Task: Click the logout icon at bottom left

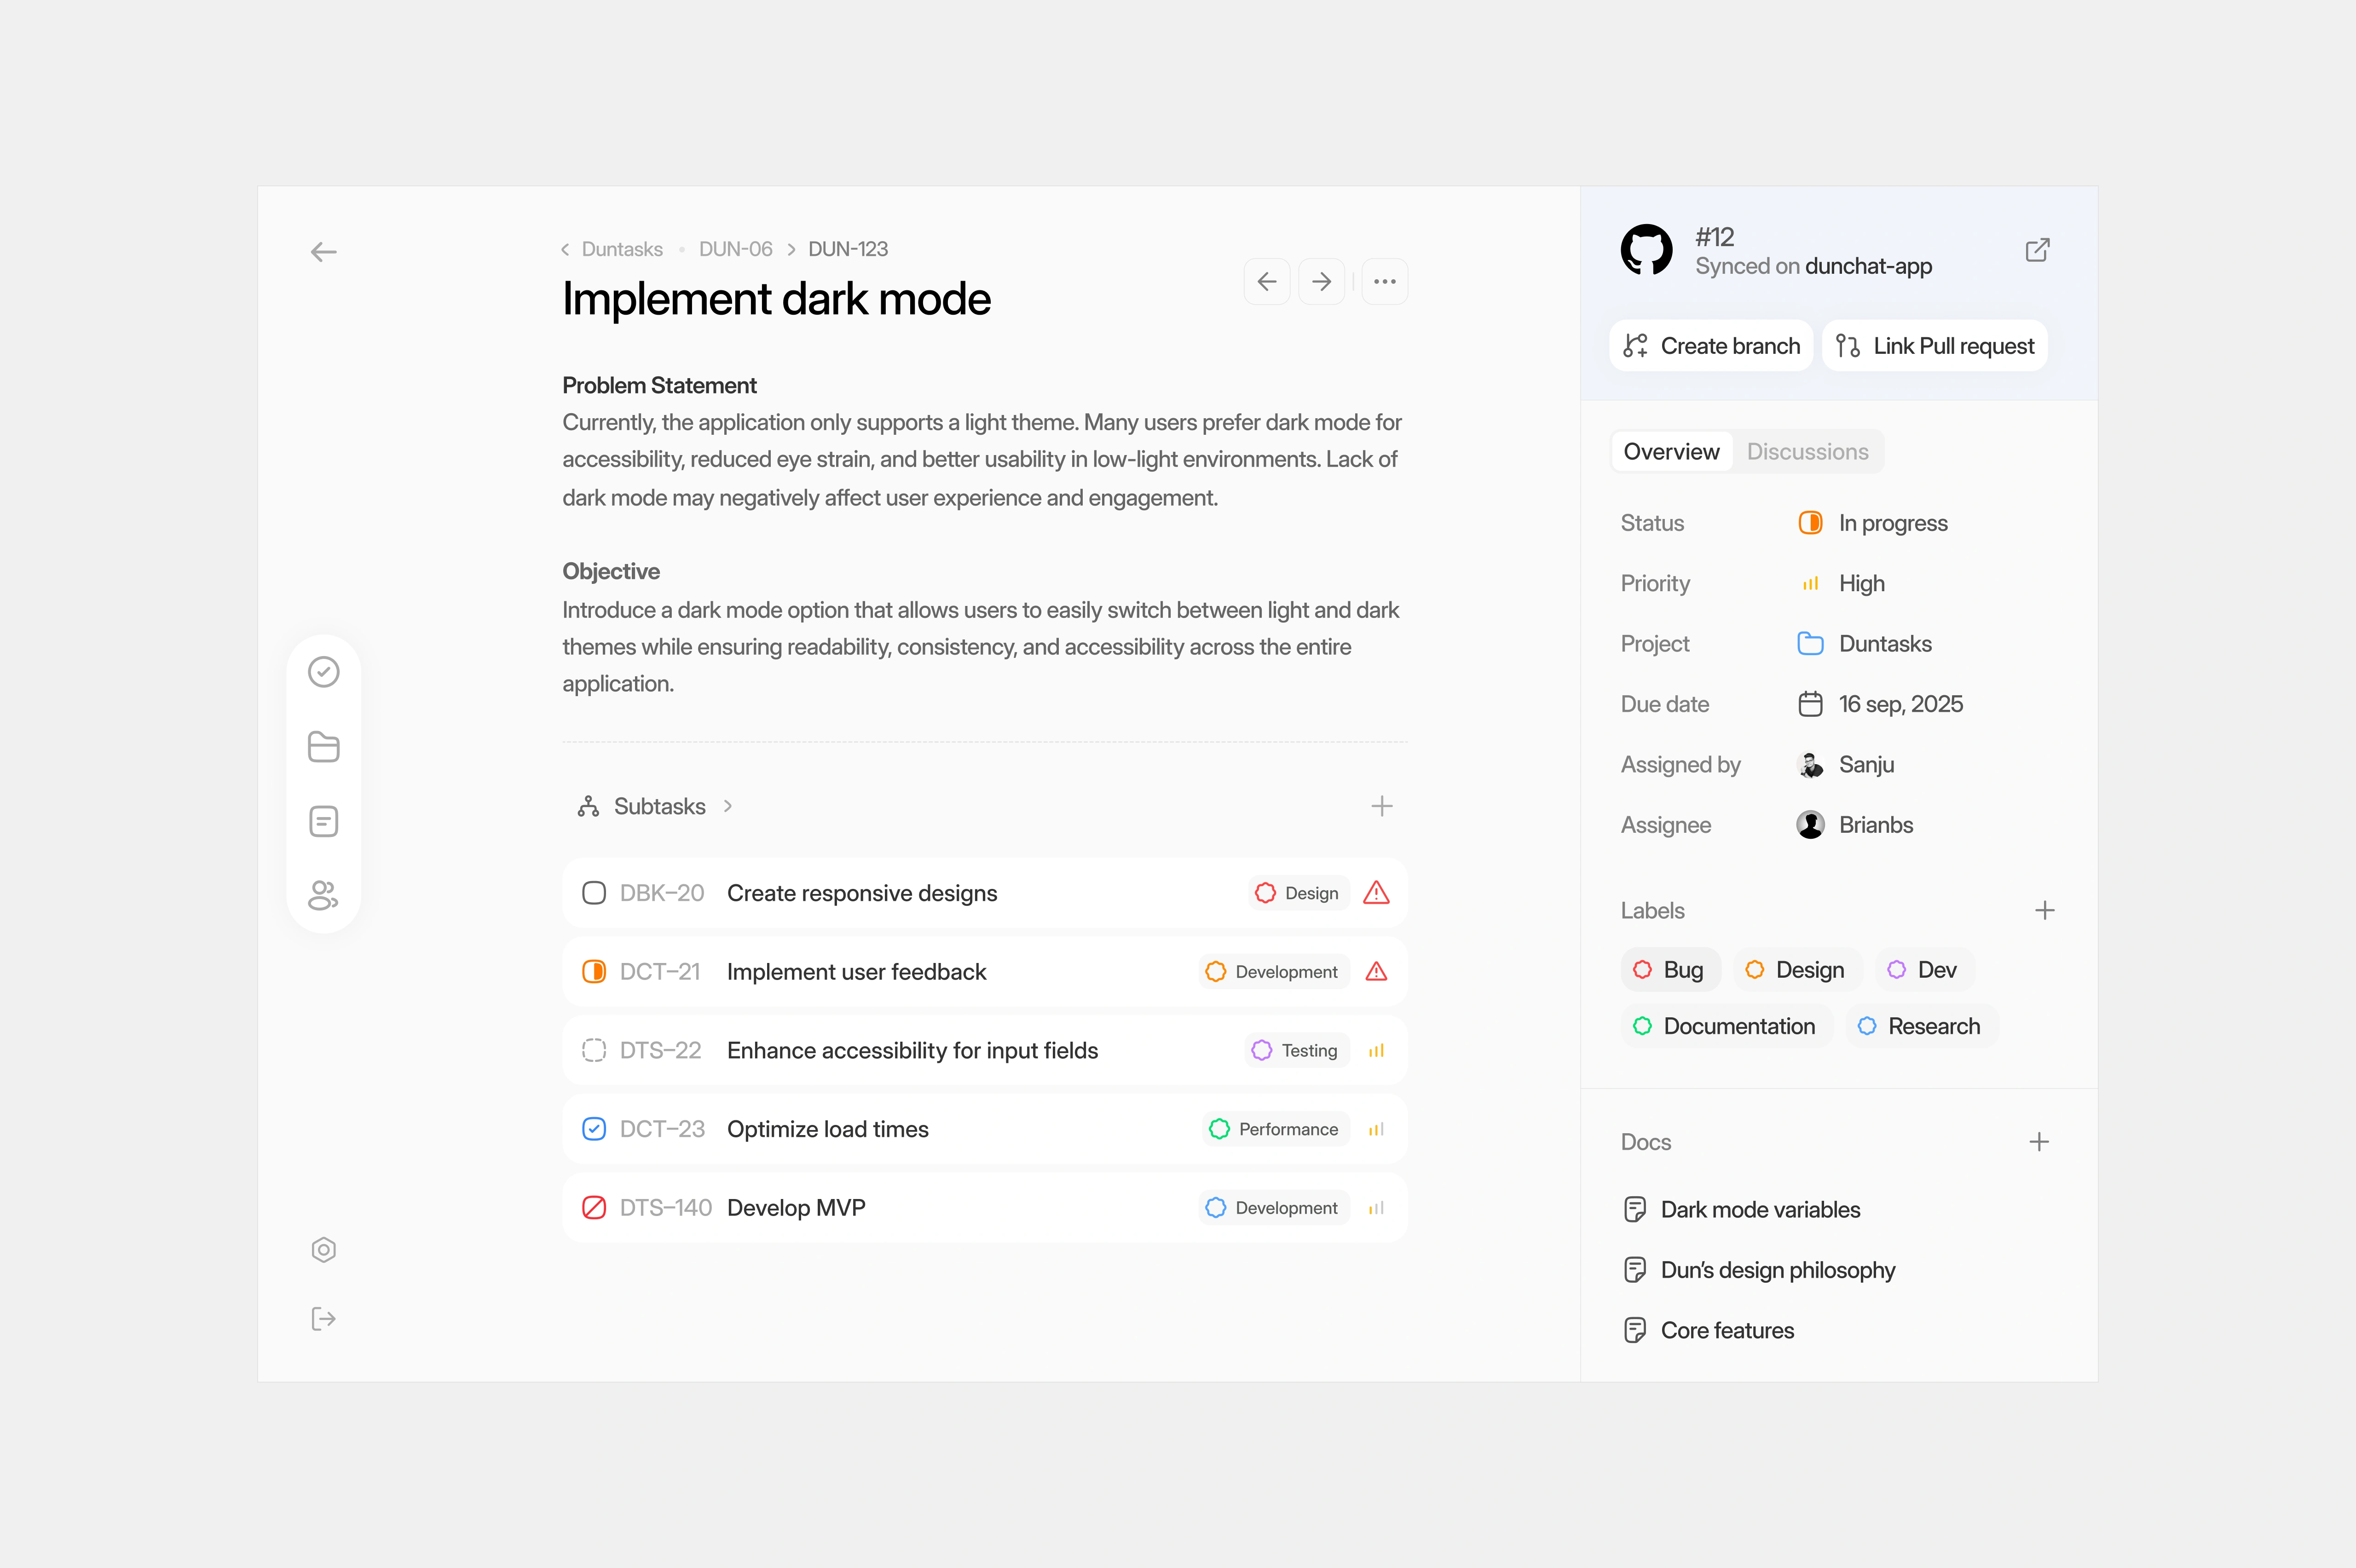Action: pos(323,1319)
